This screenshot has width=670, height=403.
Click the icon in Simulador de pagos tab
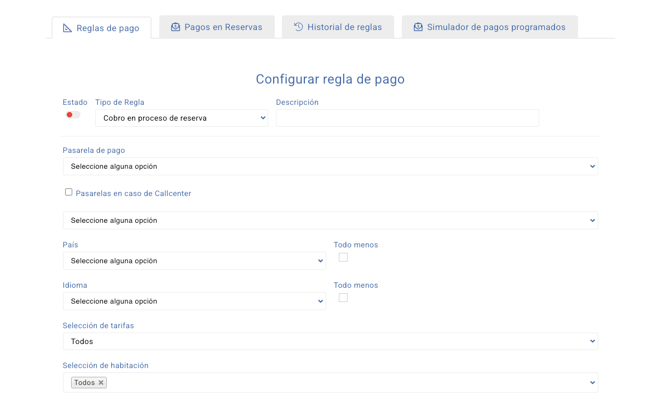418,27
